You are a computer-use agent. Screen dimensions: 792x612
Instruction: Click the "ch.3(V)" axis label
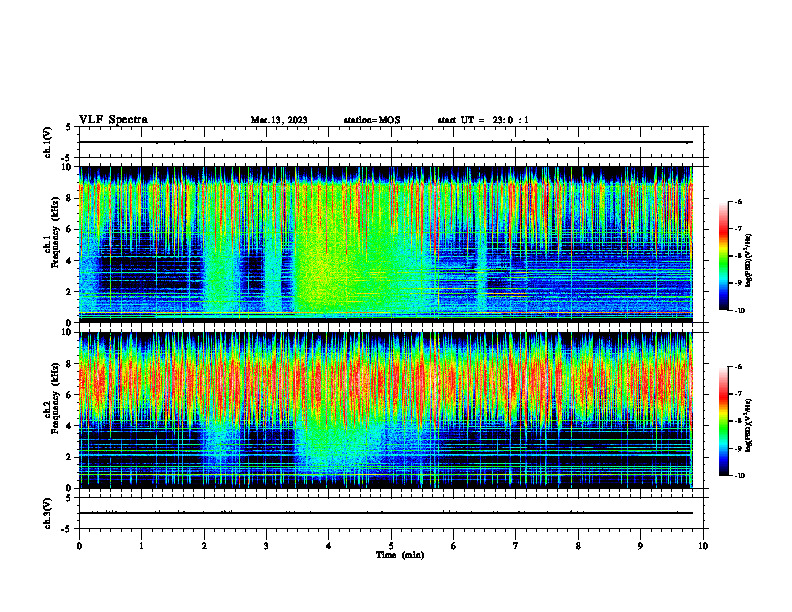click(48, 514)
